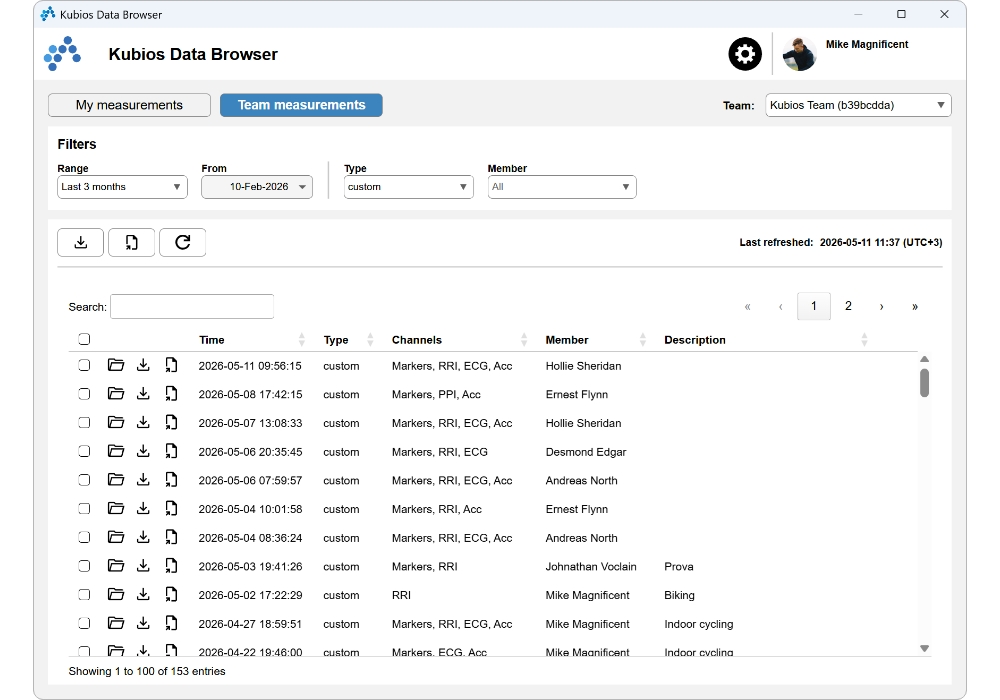The height and width of the screenshot is (700, 1000).
Task: Toggle the select-all checkbox in table header
Action: [84, 339]
